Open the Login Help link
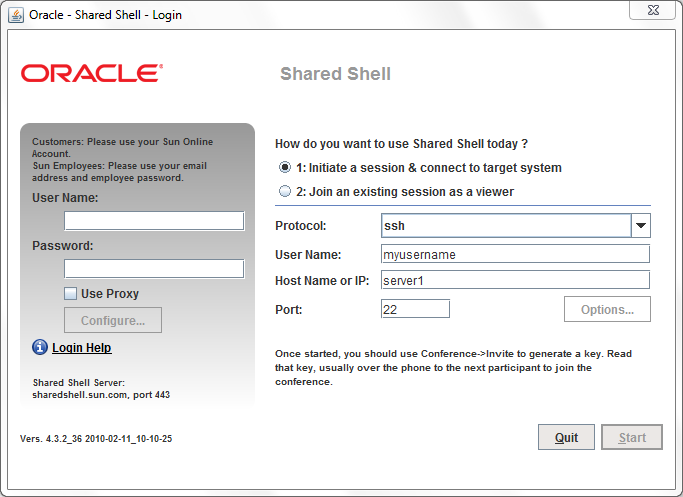Screen dimensions: 683x497 pos(82,348)
